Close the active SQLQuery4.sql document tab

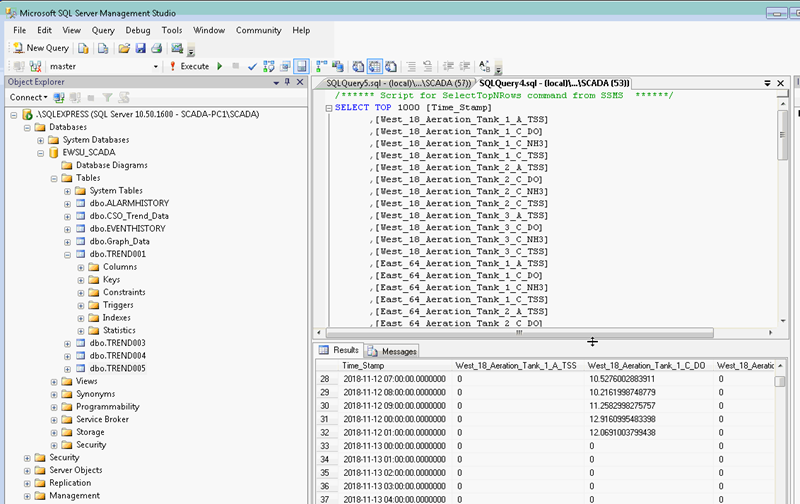coord(781,83)
